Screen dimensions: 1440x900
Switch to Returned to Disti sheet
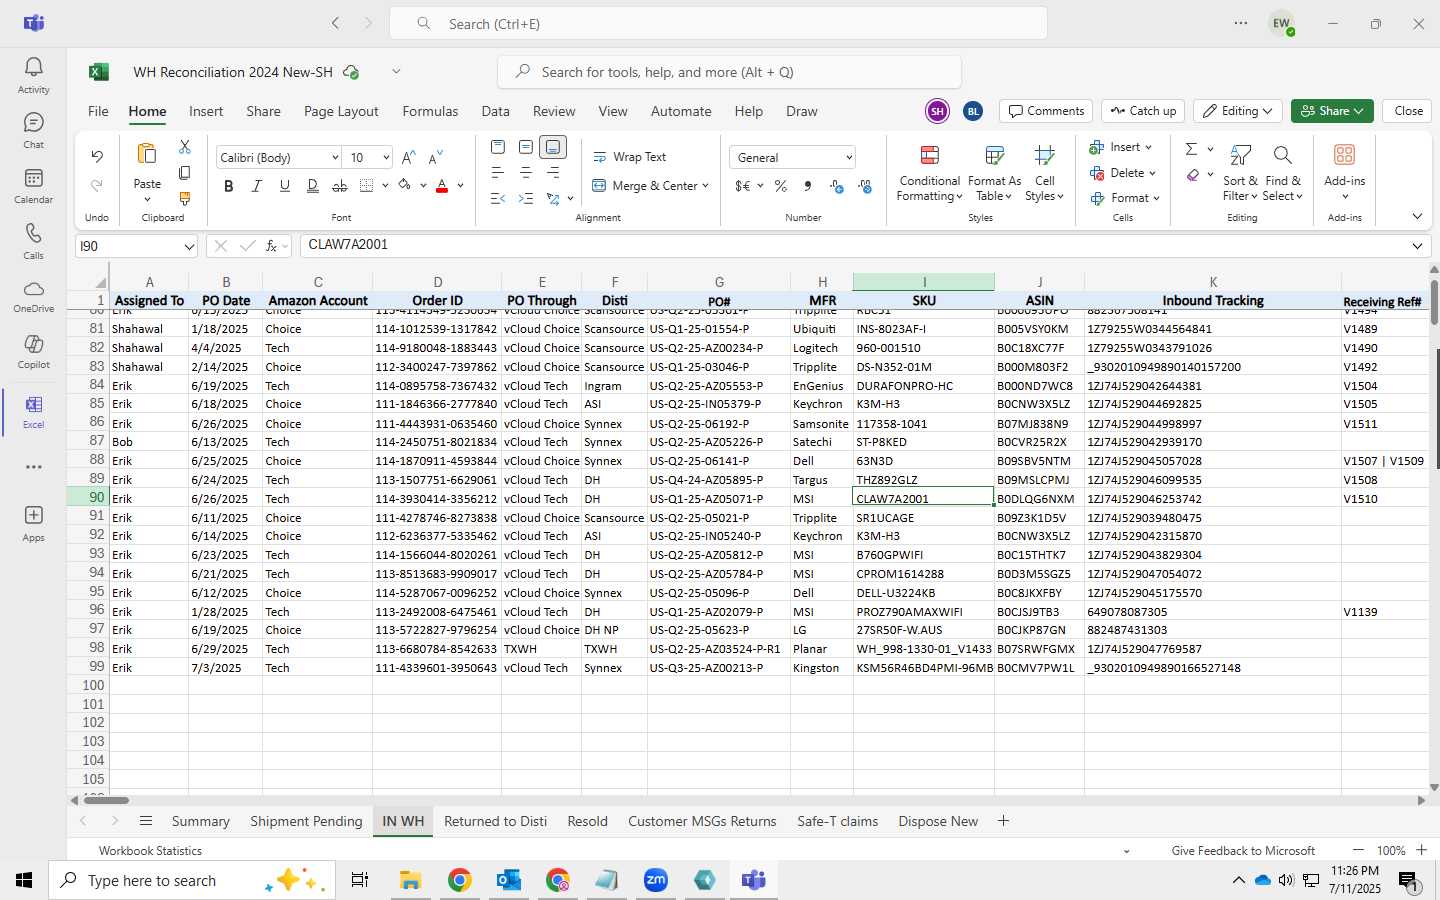point(495,821)
